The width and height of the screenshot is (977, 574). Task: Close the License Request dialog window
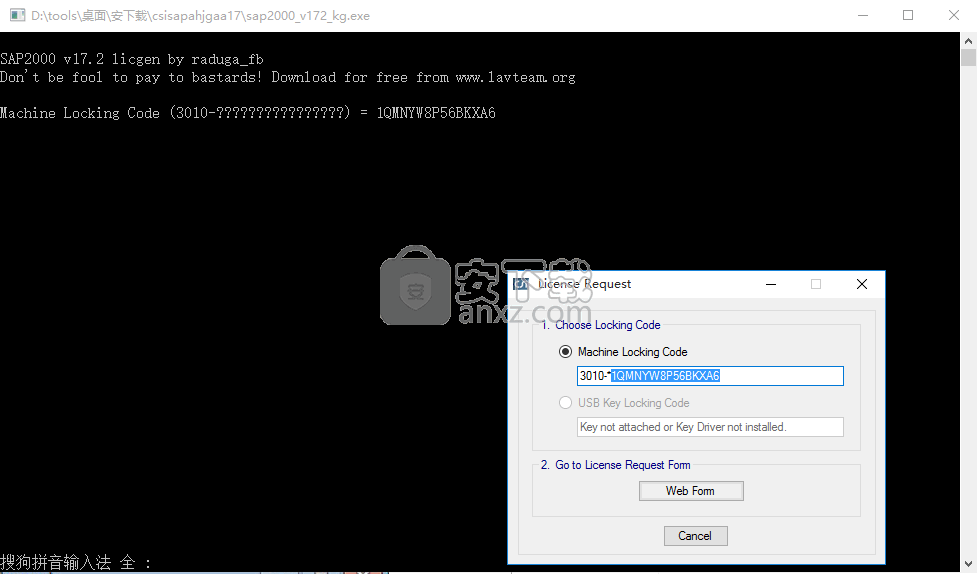click(862, 284)
